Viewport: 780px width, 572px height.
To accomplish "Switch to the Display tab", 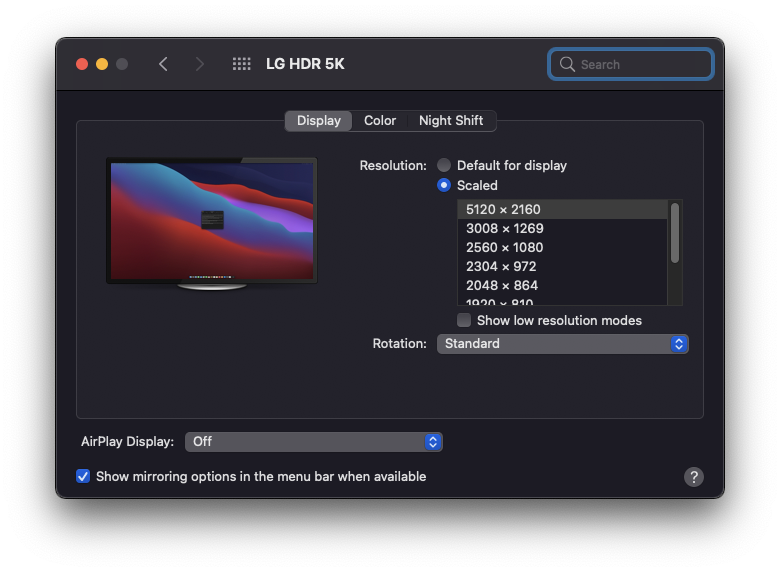I will 318,121.
